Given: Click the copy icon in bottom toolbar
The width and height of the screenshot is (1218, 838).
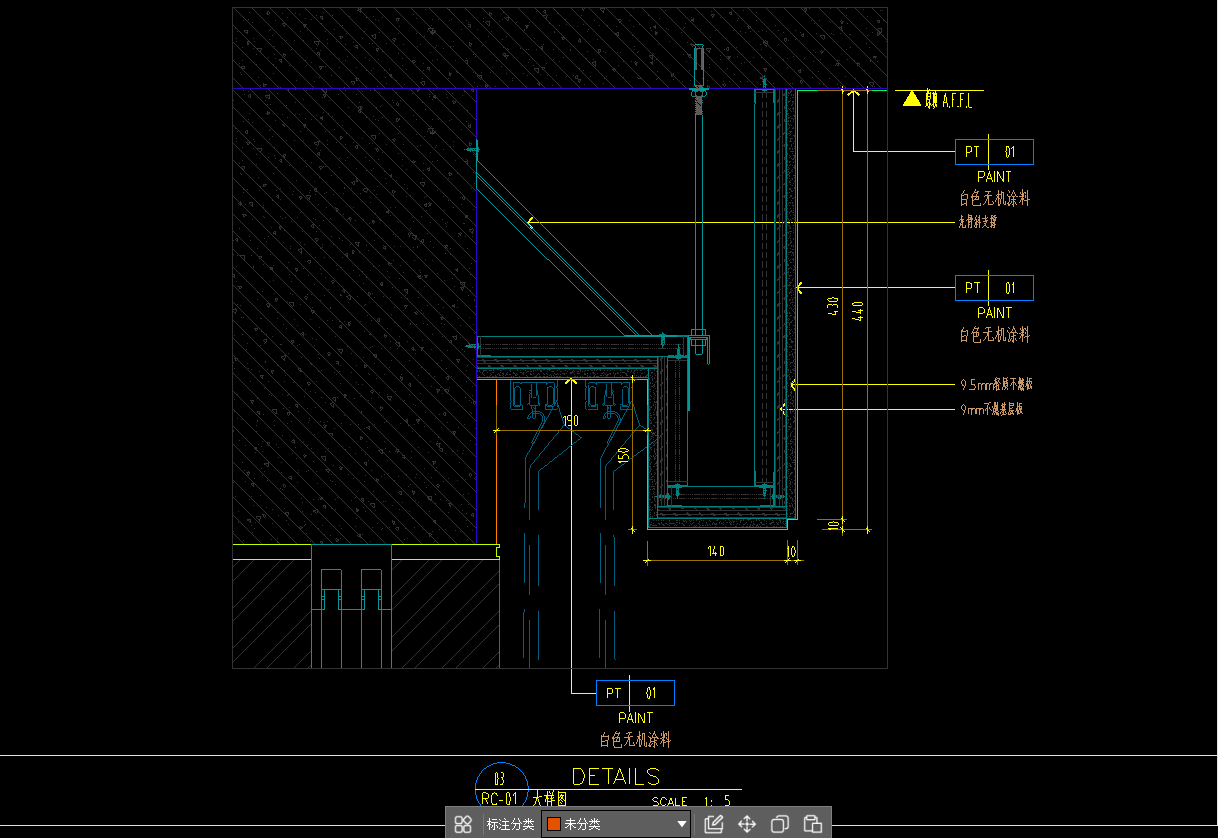Looking at the screenshot, I should pyautogui.click(x=780, y=824).
